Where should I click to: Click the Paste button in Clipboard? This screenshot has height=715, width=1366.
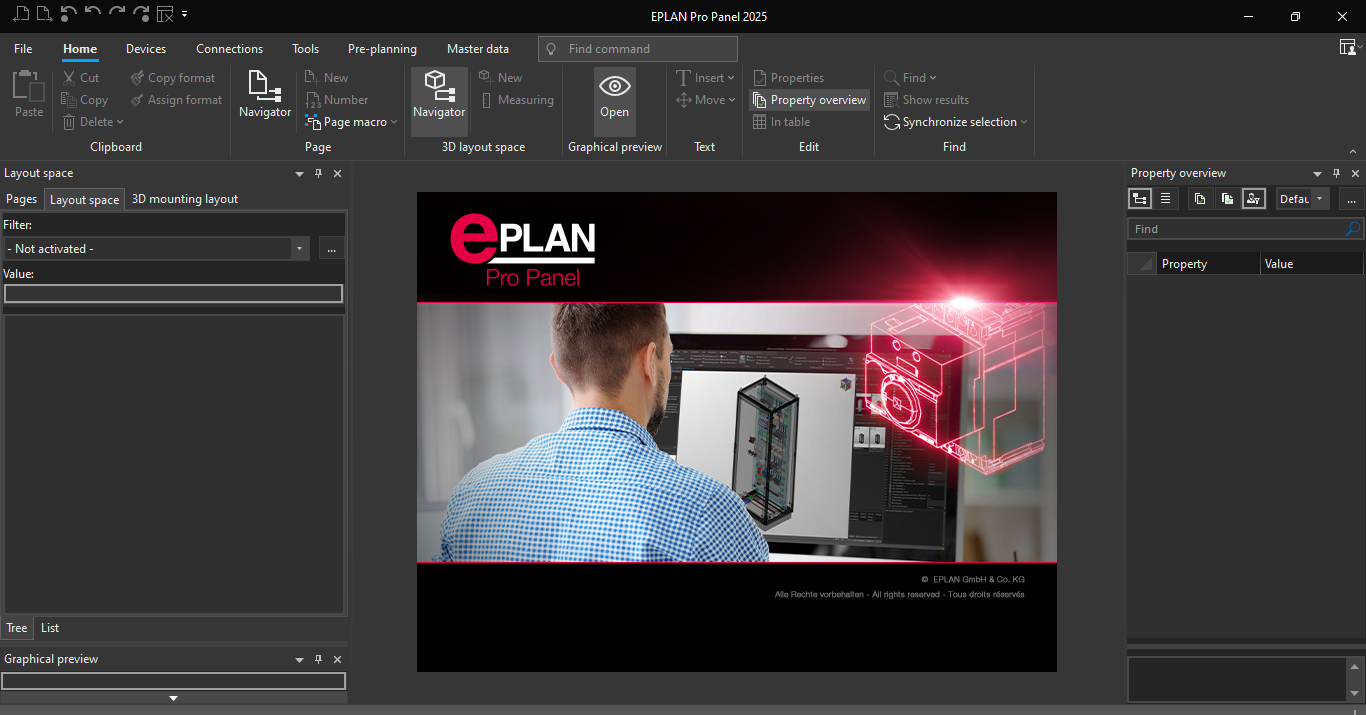click(29, 95)
